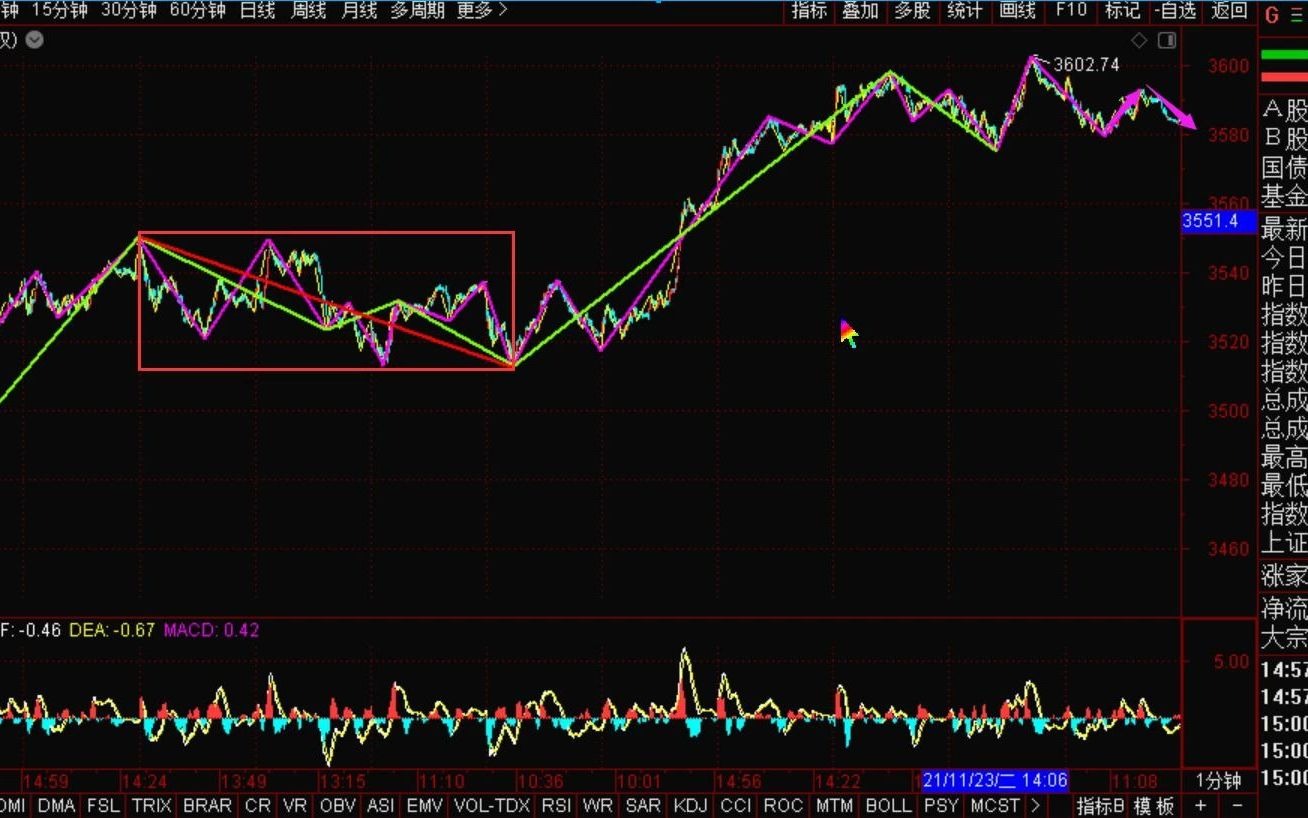Click the 叠加 overlay button
Image resolution: width=1308 pixels, height=818 pixels.
[860, 11]
